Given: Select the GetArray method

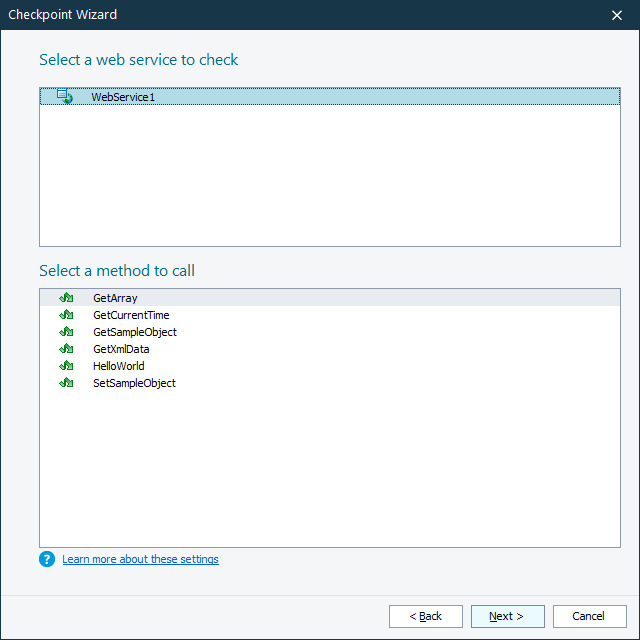Looking at the screenshot, I should tap(115, 298).
